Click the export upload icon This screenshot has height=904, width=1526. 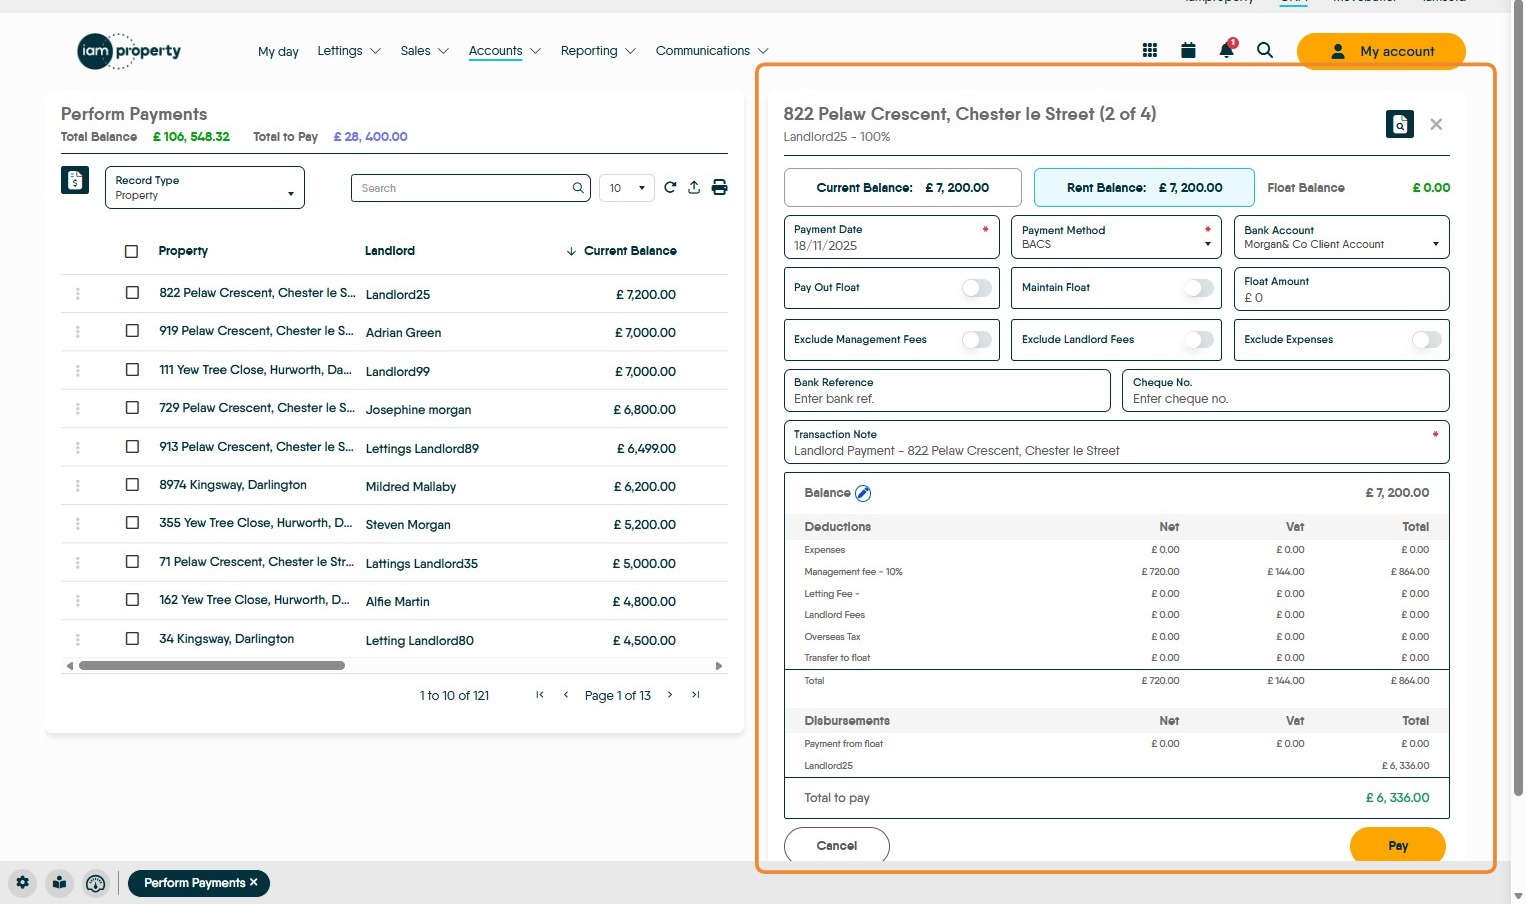(694, 188)
